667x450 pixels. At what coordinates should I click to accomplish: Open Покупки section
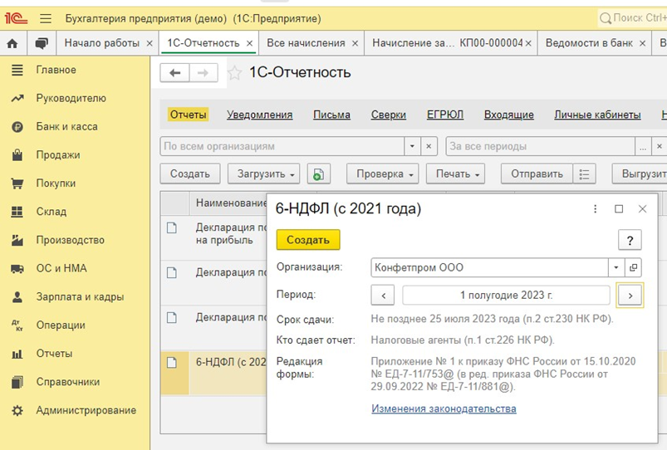tap(56, 183)
